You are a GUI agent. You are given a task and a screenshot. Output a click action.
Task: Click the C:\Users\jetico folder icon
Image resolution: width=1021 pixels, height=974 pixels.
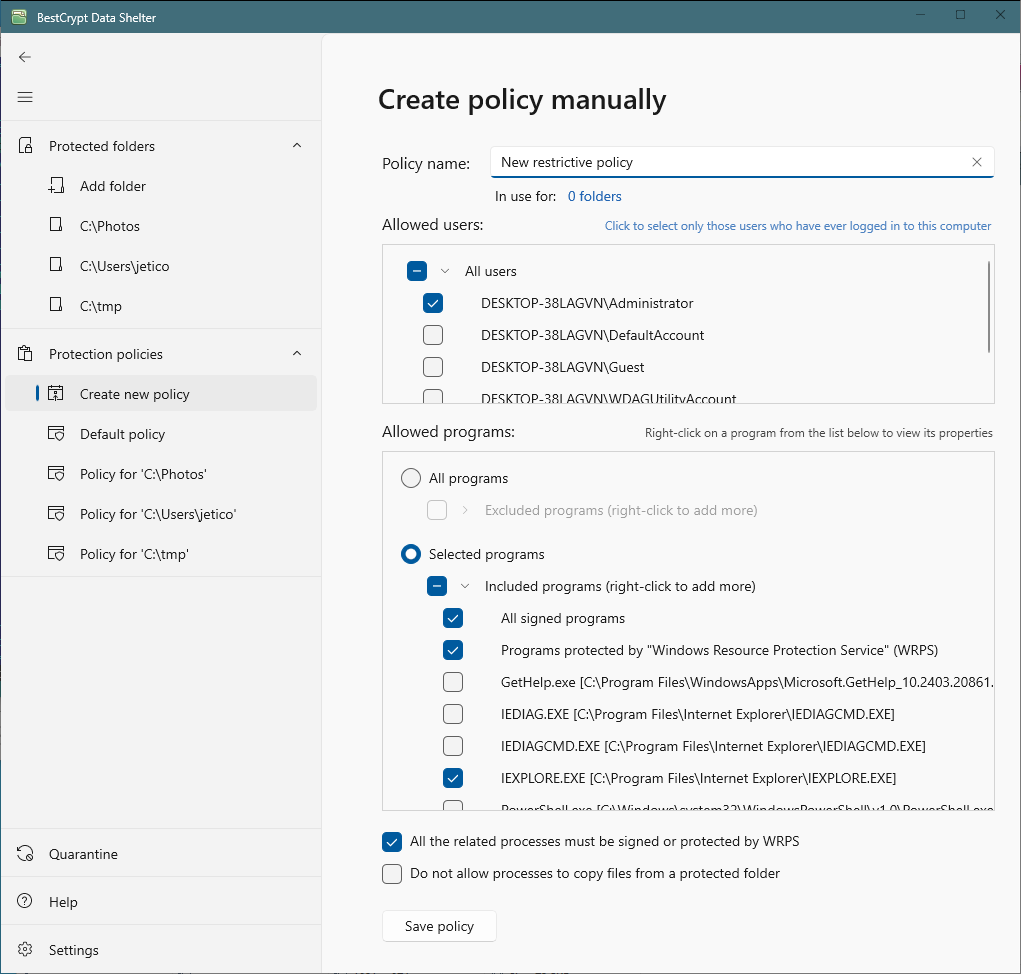(57, 264)
